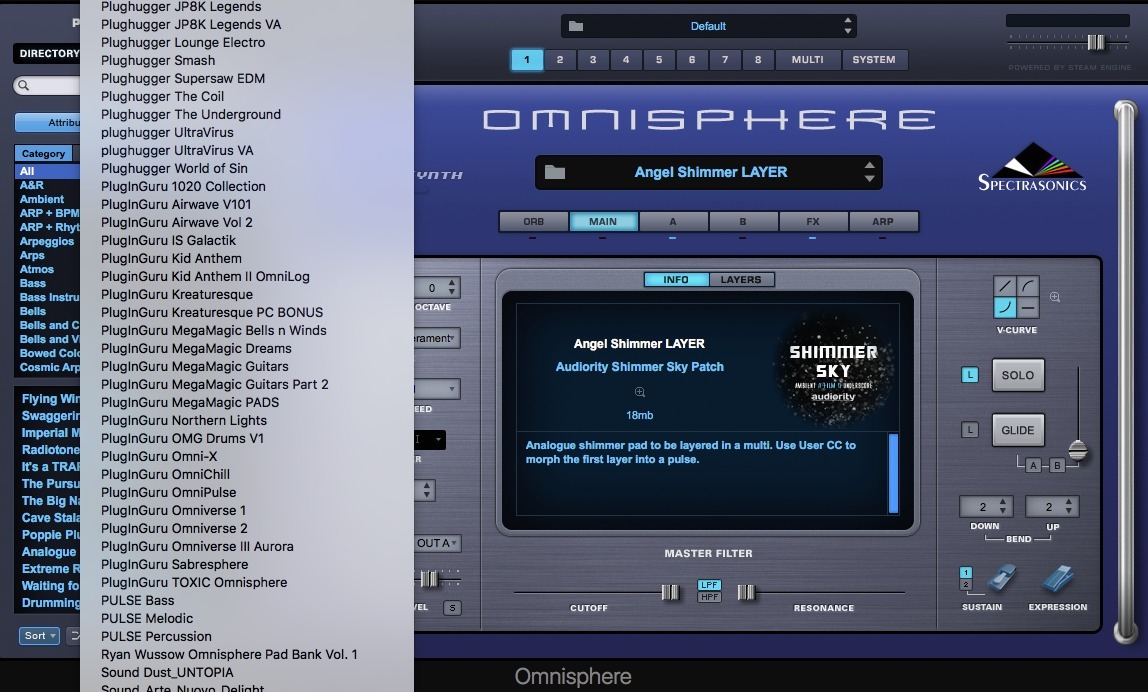Click the Spectrasonics logo
1148x692 pixels.
coord(1032,168)
